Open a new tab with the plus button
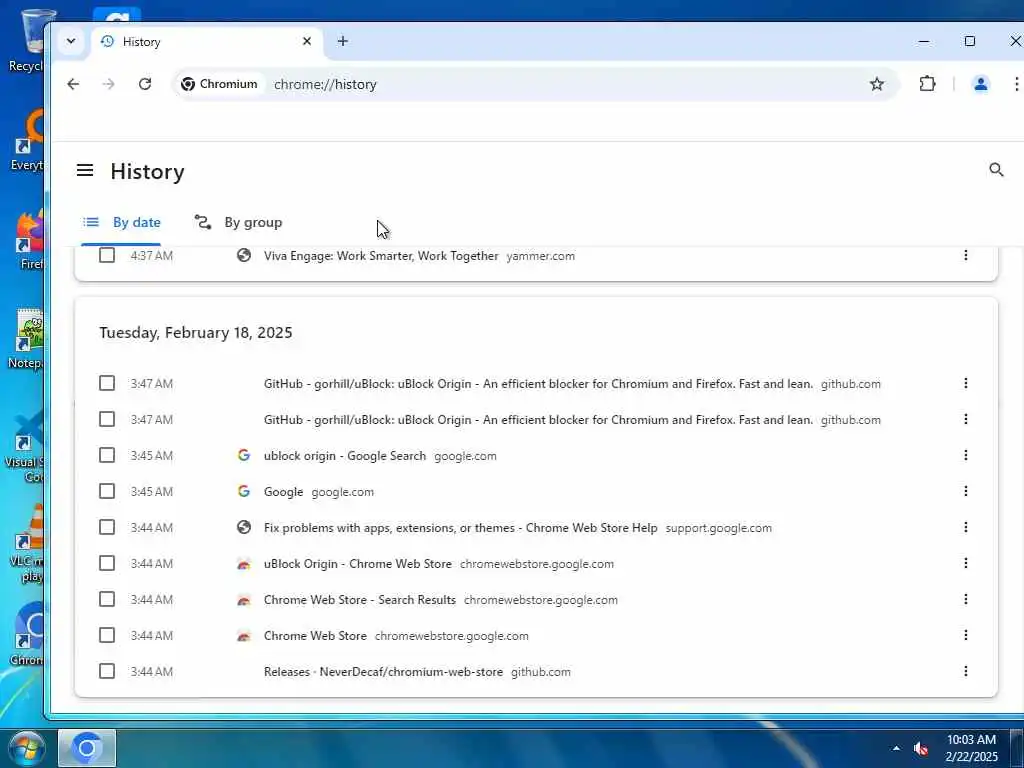This screenshot has width=1024, height=768. [x=343, y=41]
